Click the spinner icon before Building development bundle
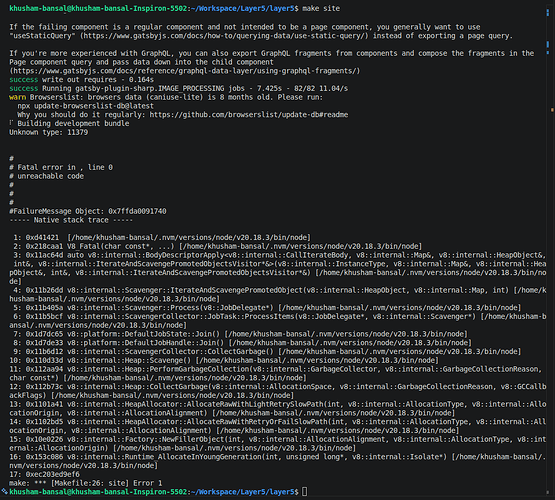 click(x=11, y=123)
